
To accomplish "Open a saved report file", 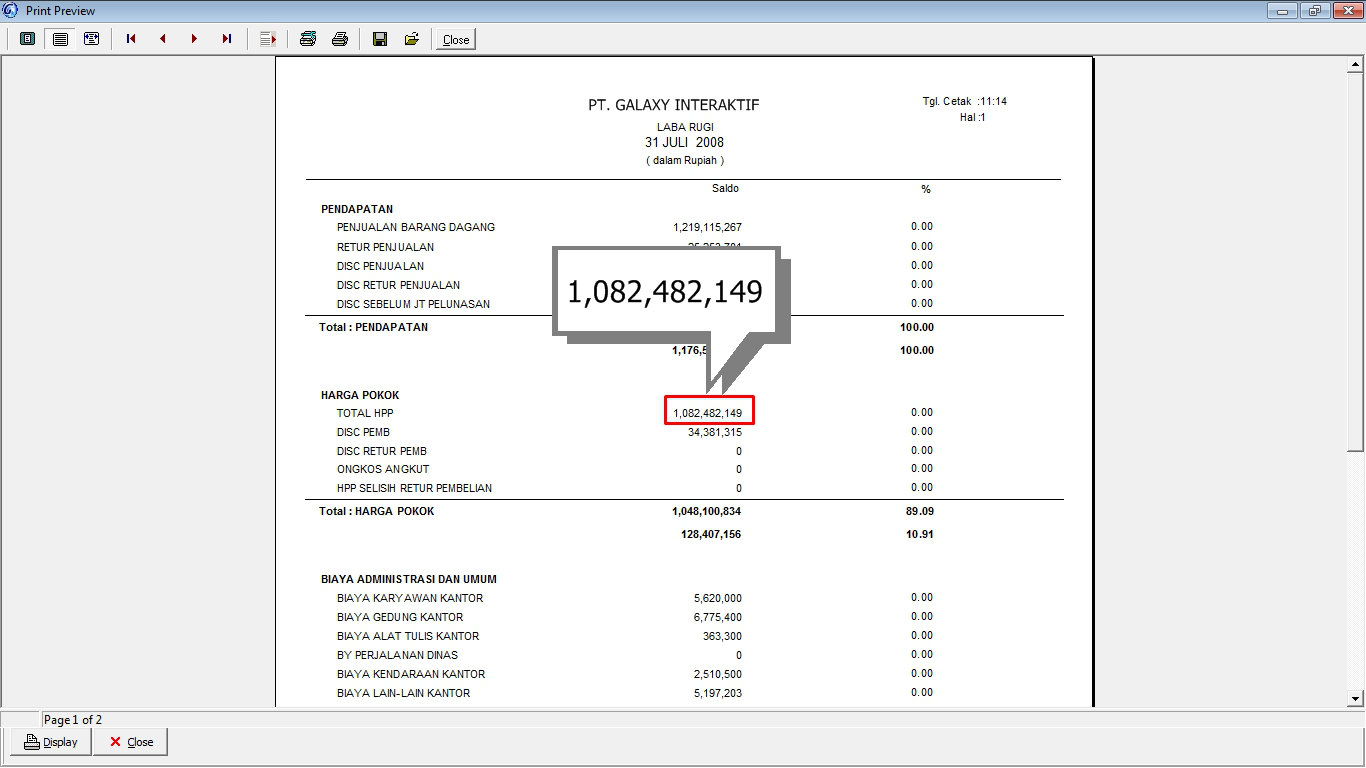I will (411, 39).
